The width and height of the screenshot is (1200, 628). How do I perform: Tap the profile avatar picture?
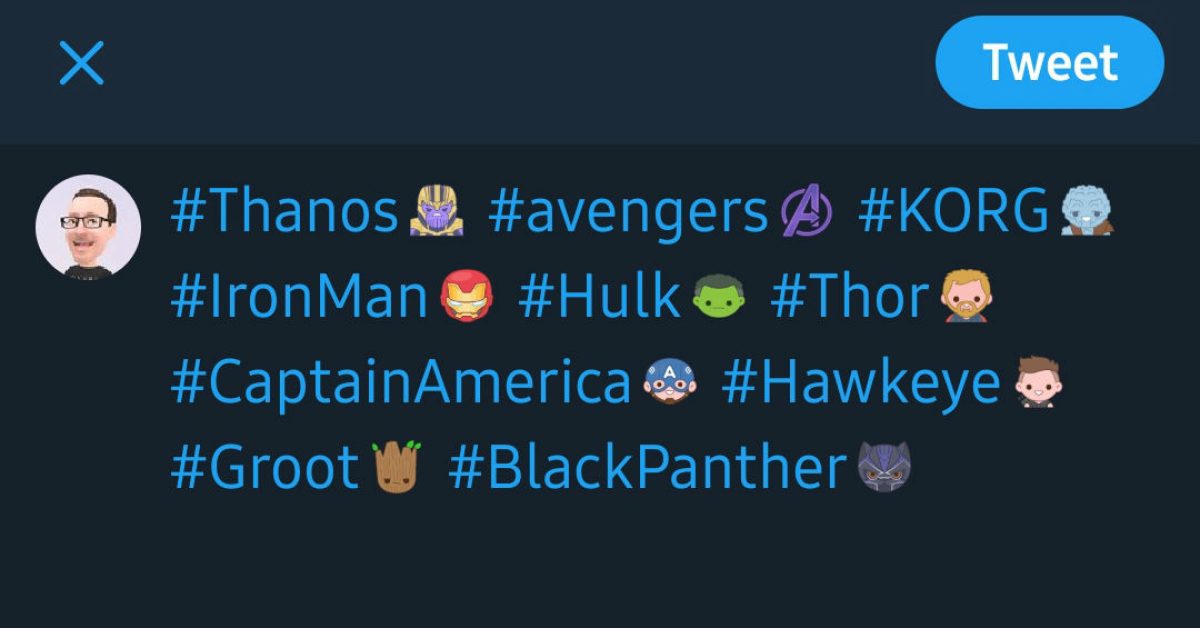pos(88,226)
